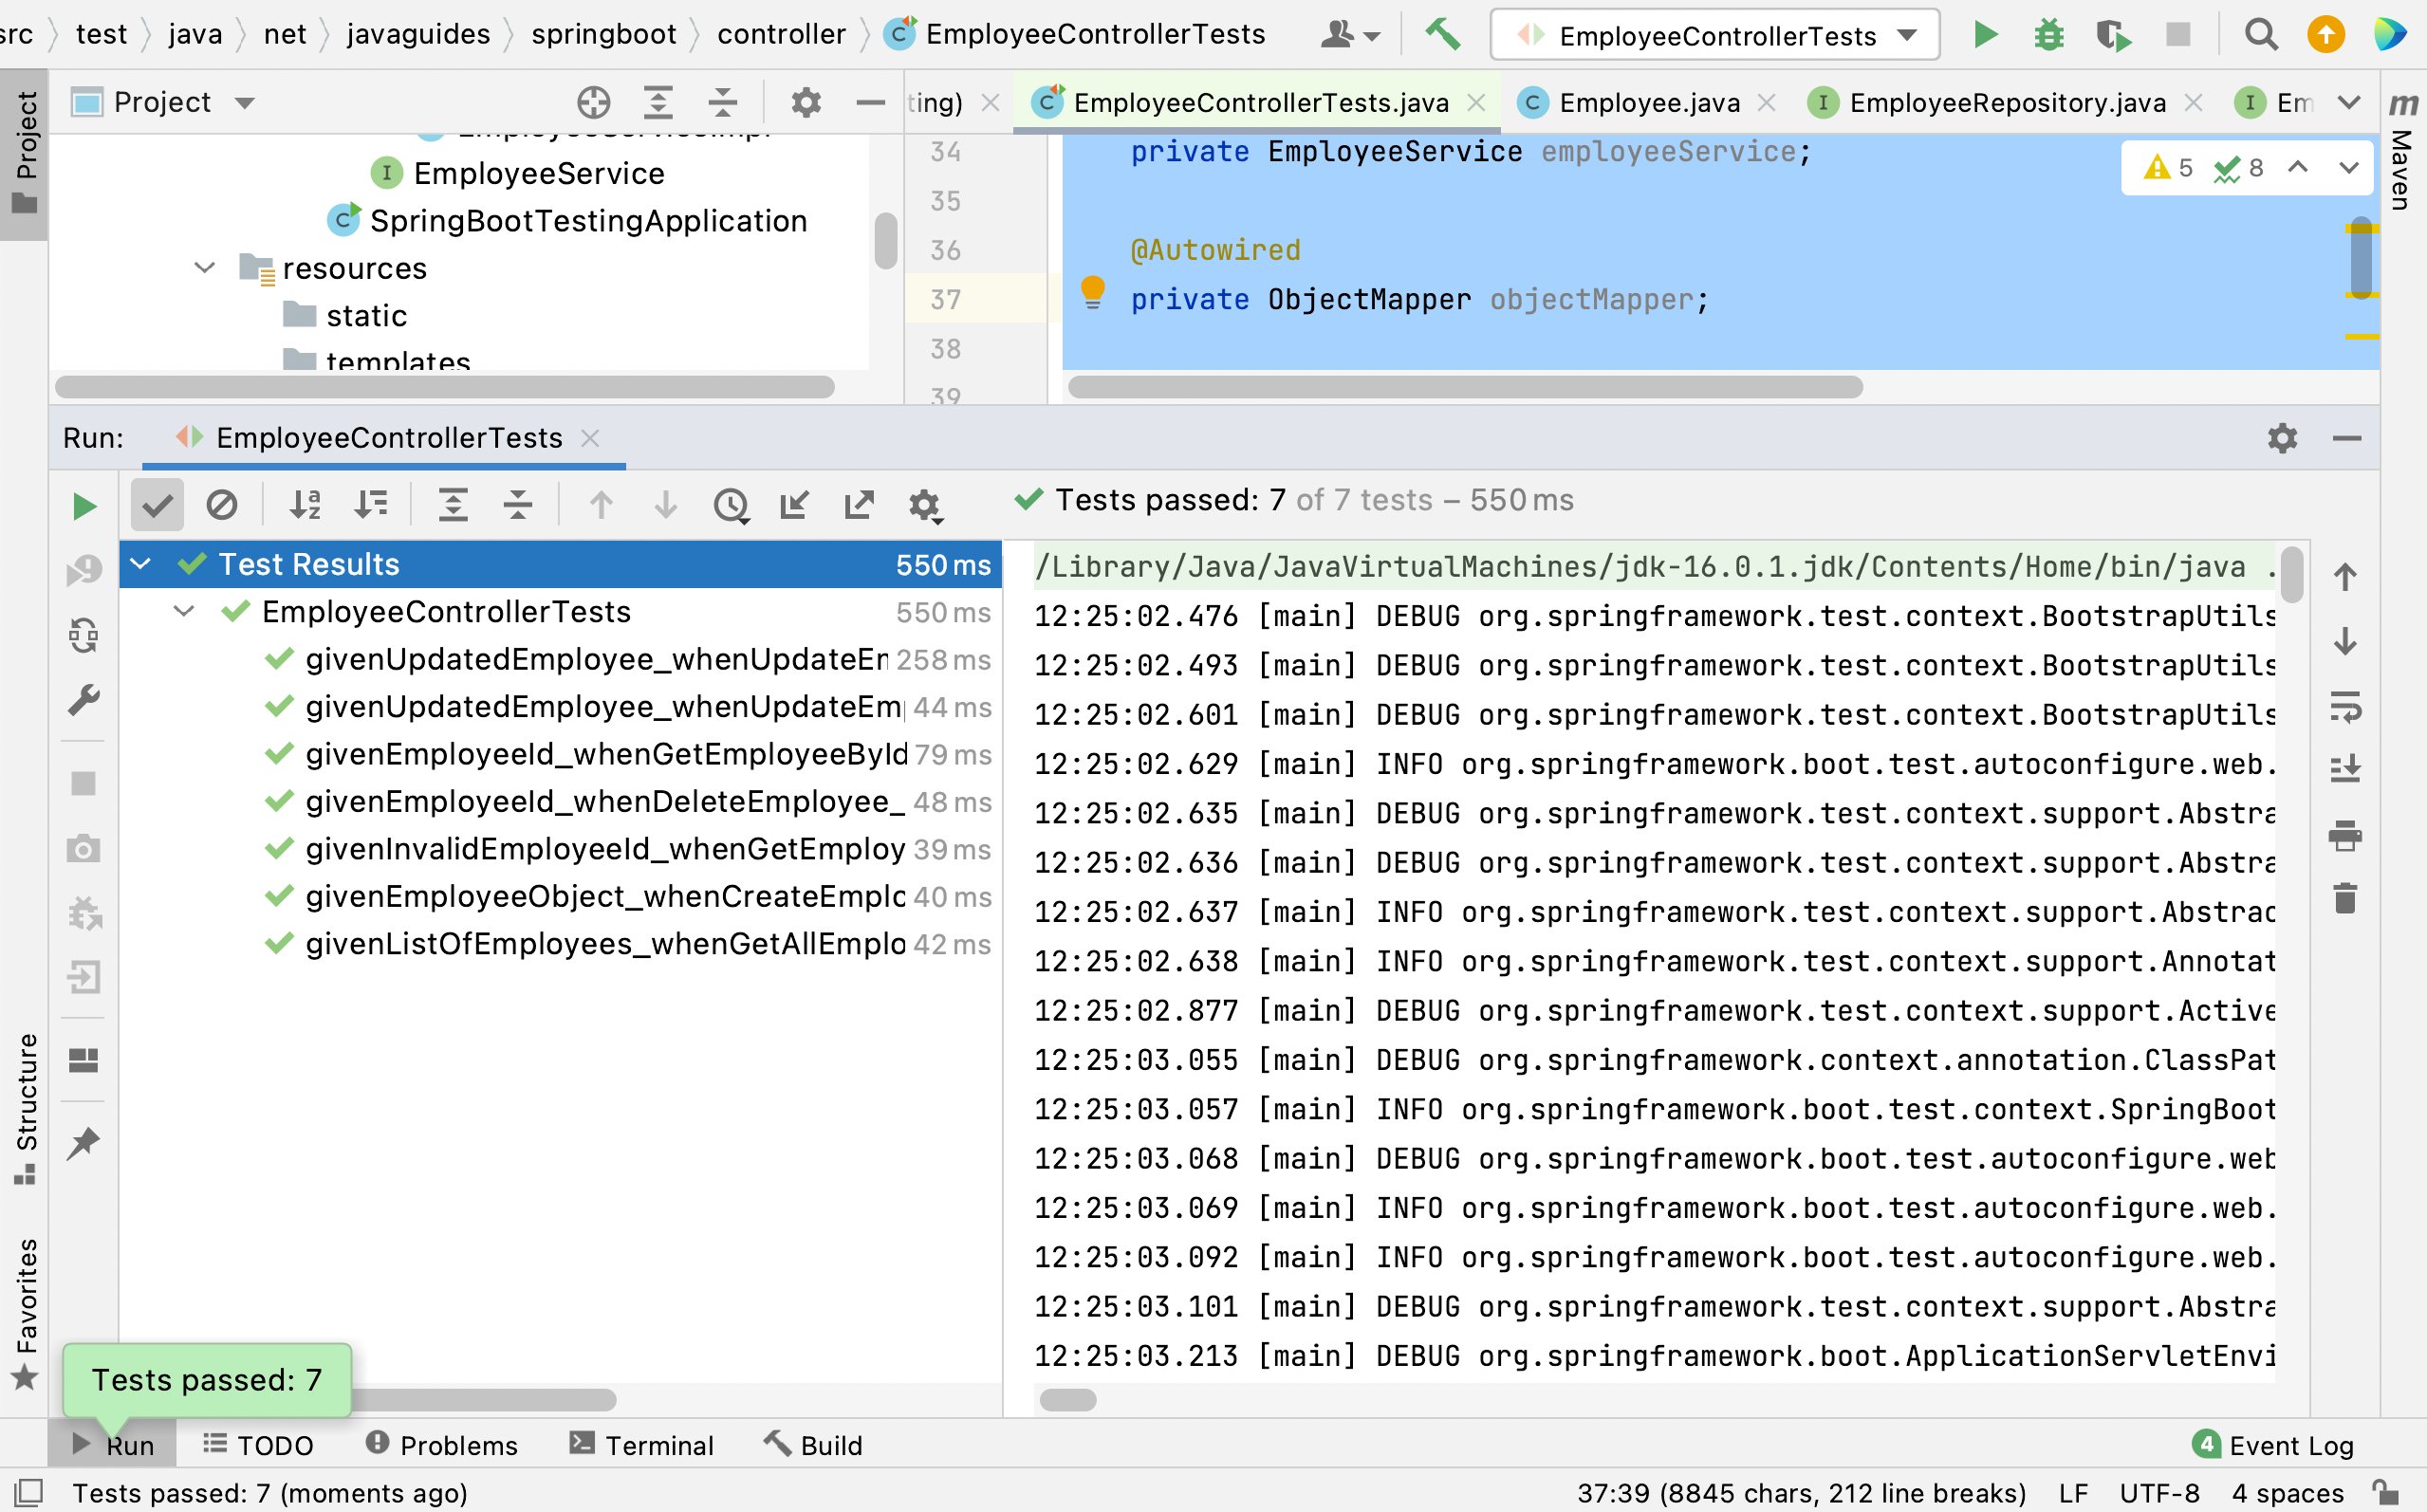Open Favorites side panel
Image resolution: width=2427 pixels, height=1512 pixels.
(x=25, y=1313)
